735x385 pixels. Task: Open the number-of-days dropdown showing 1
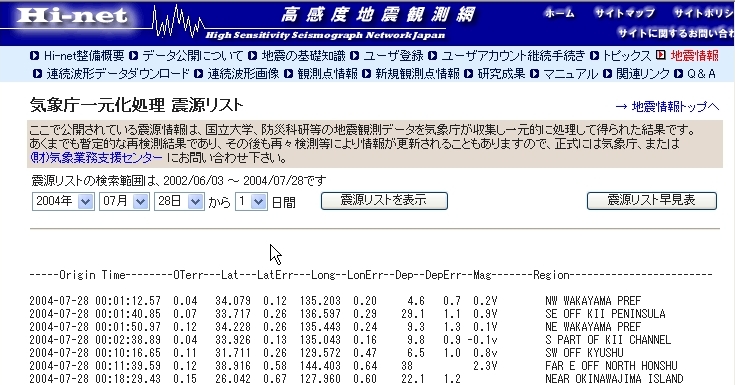(x=251, y=202)
